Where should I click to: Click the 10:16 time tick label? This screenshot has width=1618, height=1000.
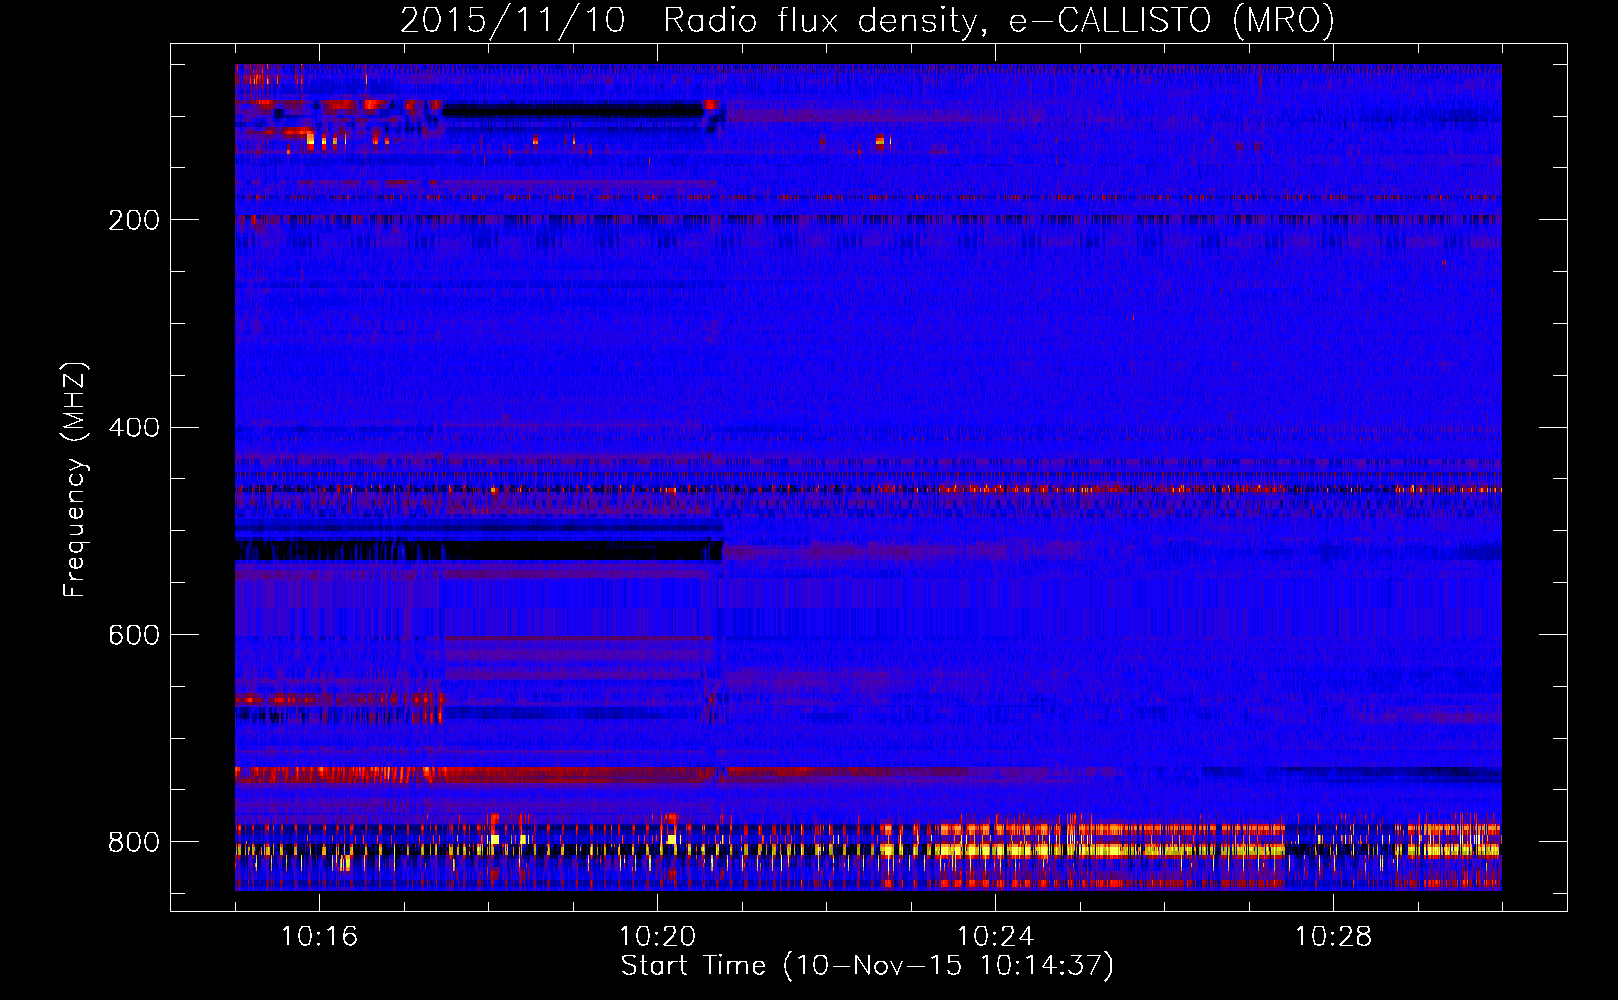point(319,936)
